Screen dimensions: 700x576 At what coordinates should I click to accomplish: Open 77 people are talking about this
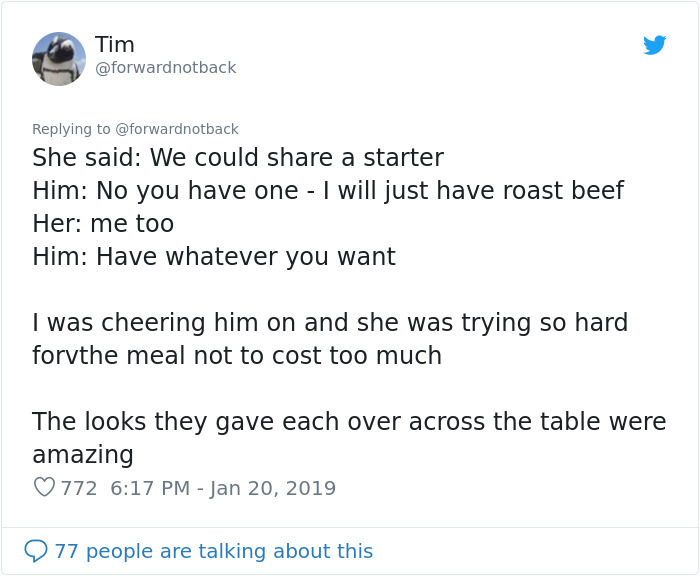click(x=213, y=551)
